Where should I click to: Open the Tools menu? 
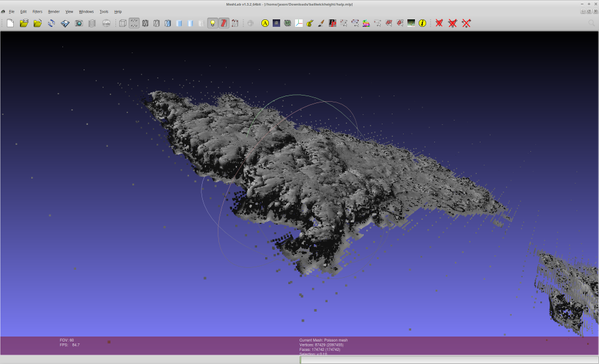[104, 12]
